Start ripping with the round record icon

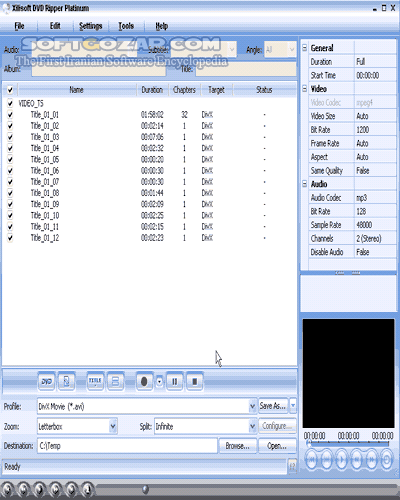(x=144, y=381)
